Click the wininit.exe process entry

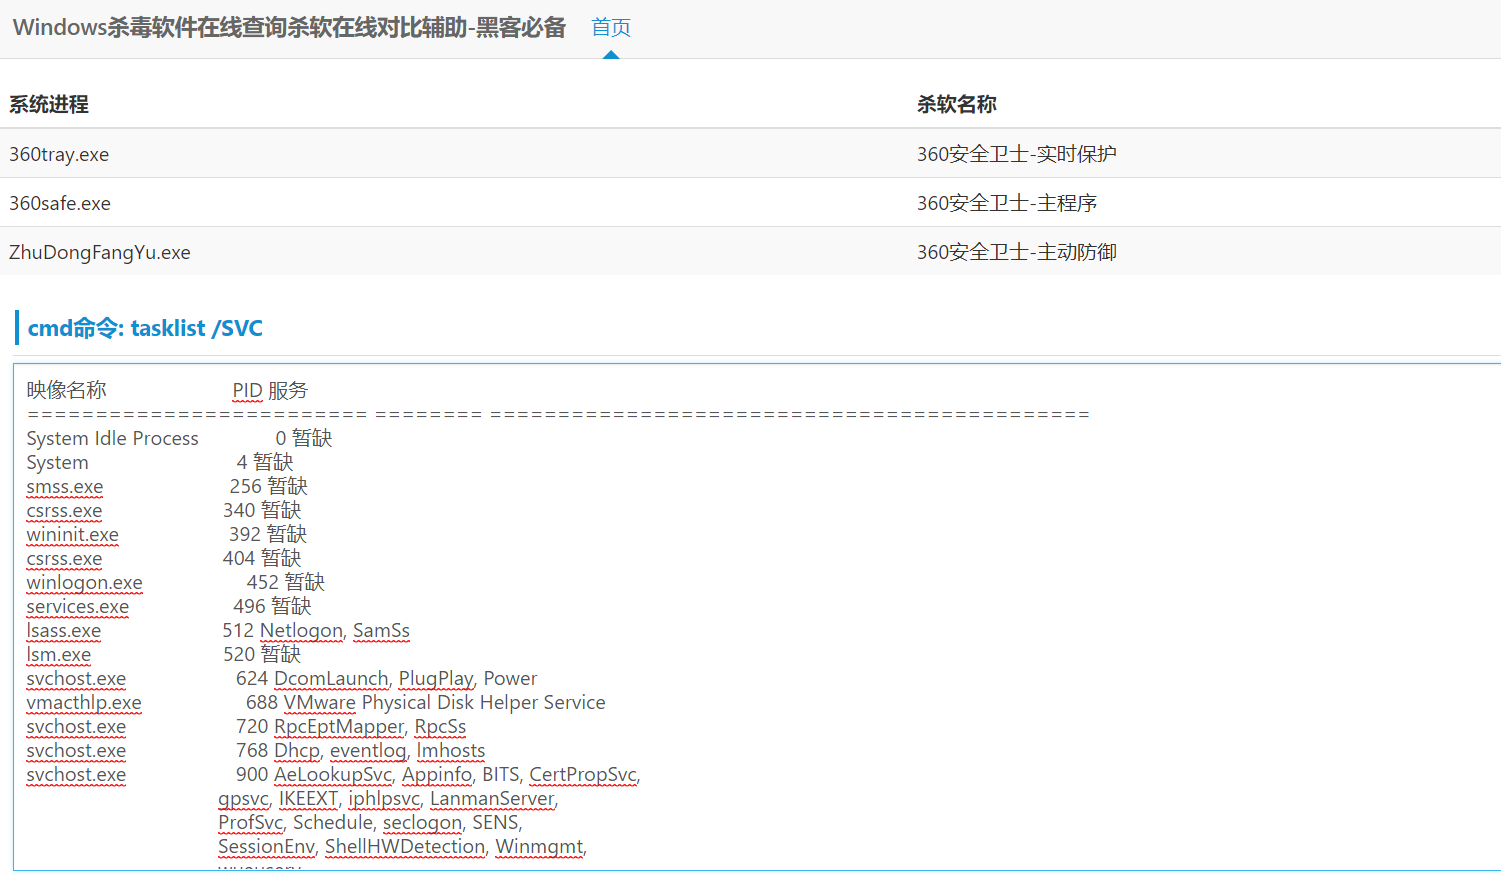[72, 534]
